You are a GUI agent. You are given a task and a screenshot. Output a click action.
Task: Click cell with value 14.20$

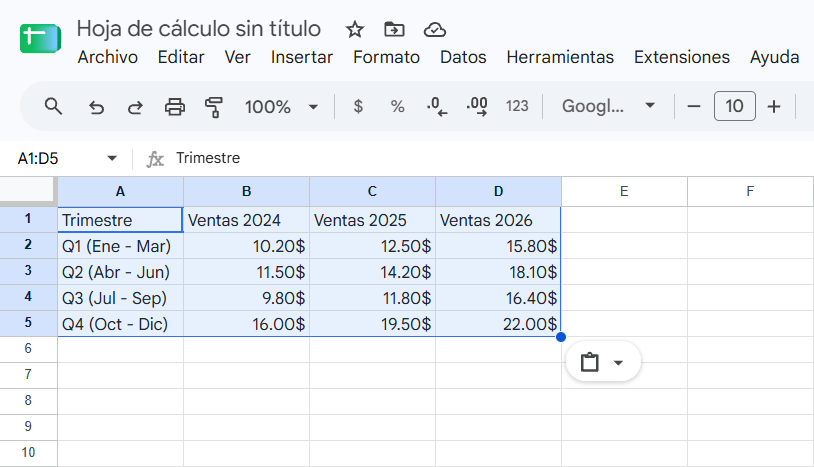click(x=372, y=271)
